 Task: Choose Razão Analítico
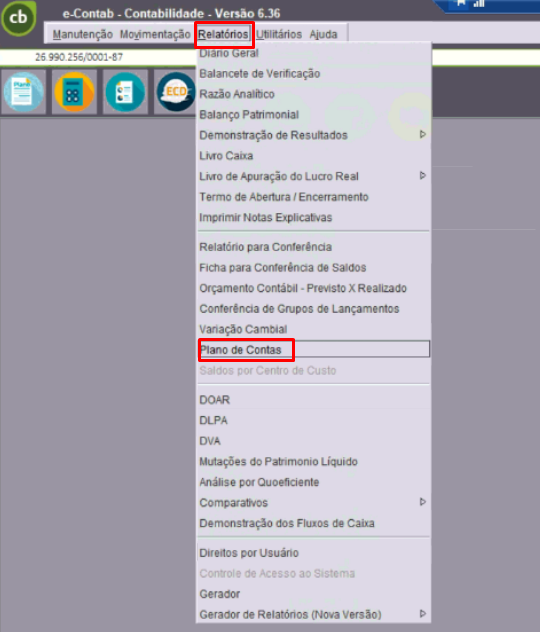click(314, 94)
